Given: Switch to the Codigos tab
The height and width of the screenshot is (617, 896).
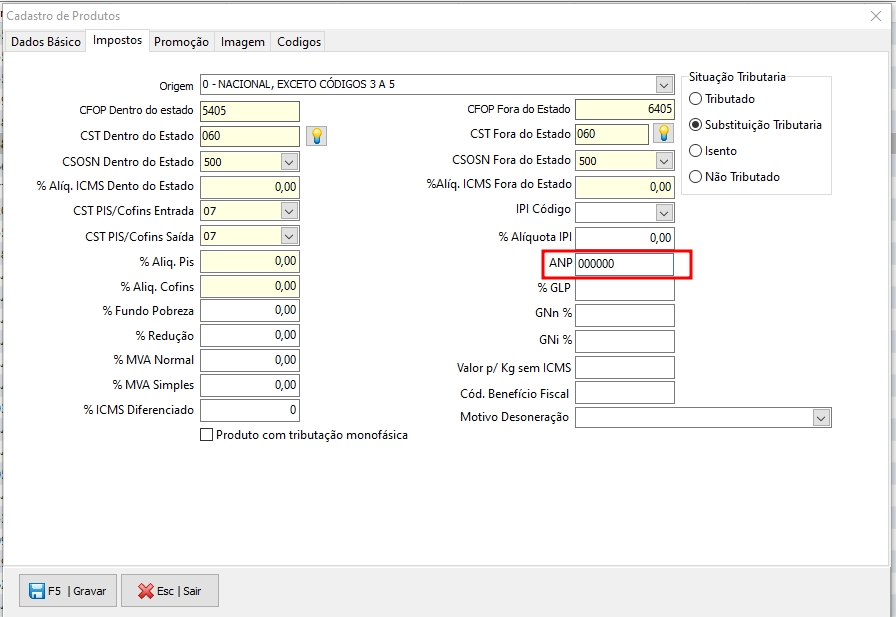Looking at the screenshot, I should pyautogui.click(x=299, y=42).
